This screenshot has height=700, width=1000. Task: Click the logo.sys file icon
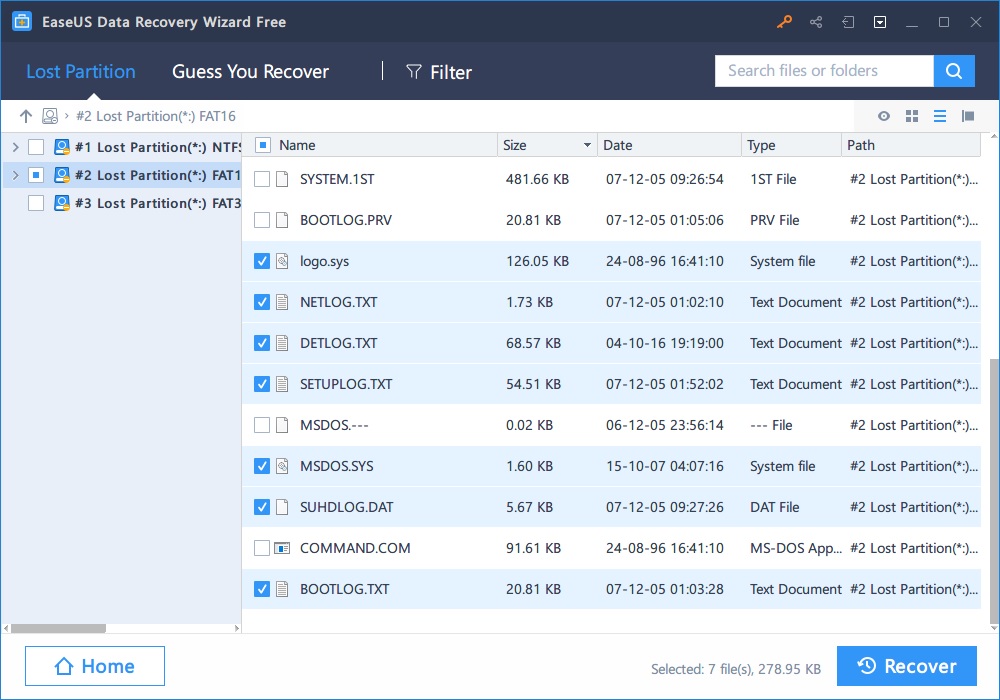282,261
